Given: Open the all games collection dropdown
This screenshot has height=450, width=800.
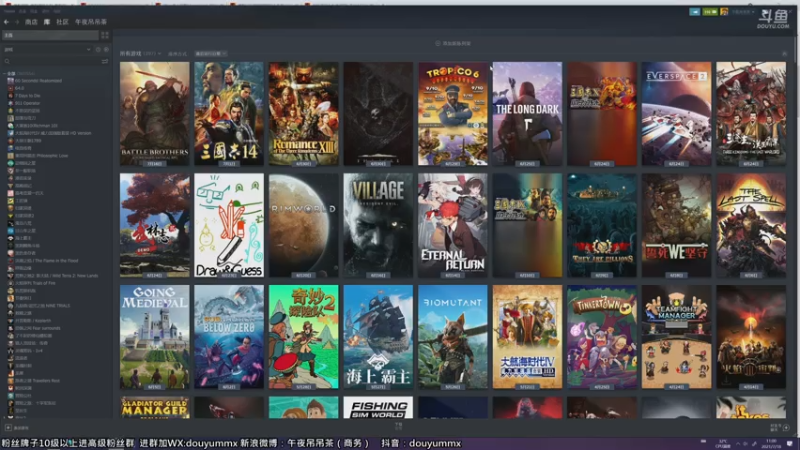Looking at the screenshot, I should tap(140, 54).
